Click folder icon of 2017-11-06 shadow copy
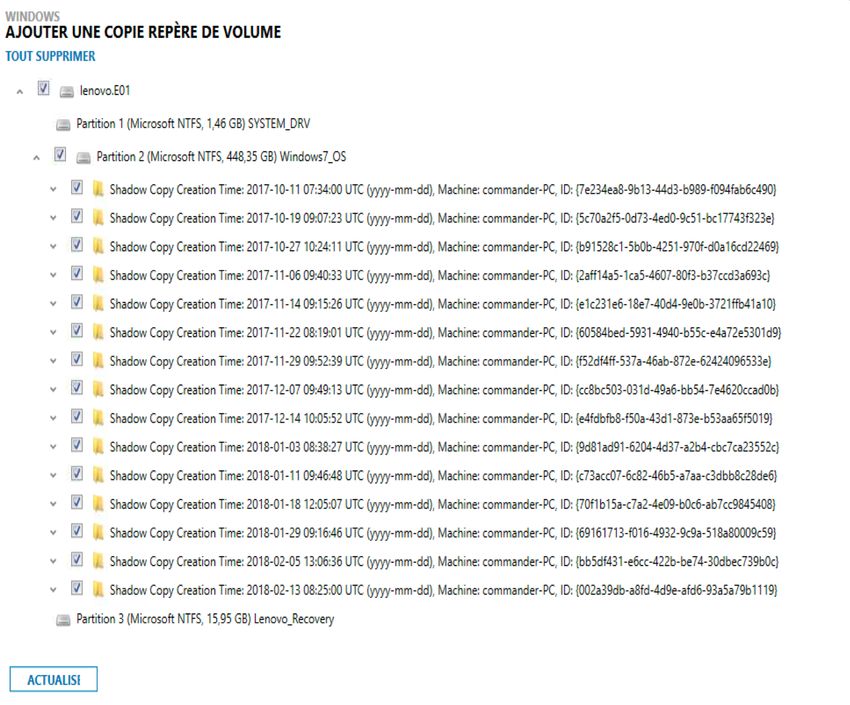This screenshot has width=850, height=705. 98,275
